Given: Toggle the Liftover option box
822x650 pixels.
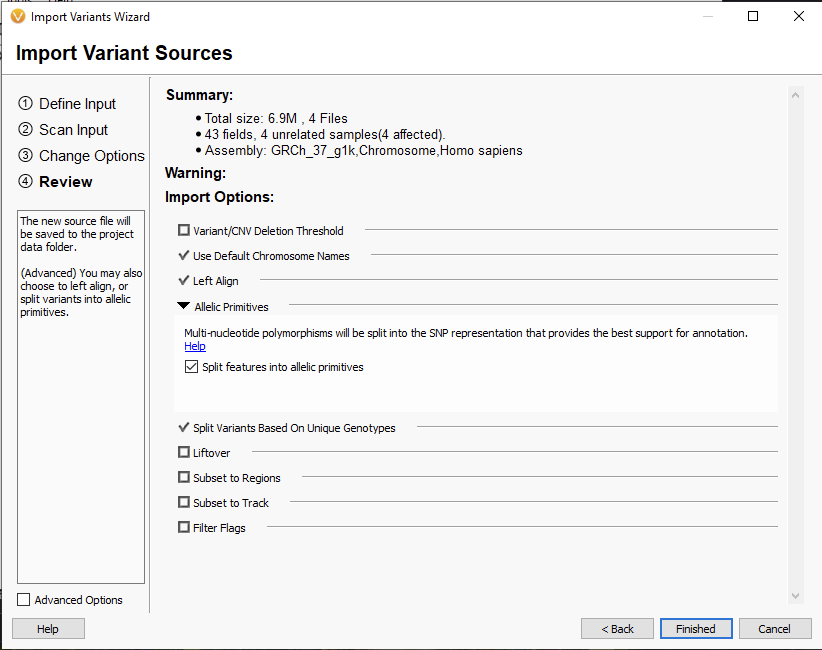Looking at the screenshot, I should pos(183,452).
